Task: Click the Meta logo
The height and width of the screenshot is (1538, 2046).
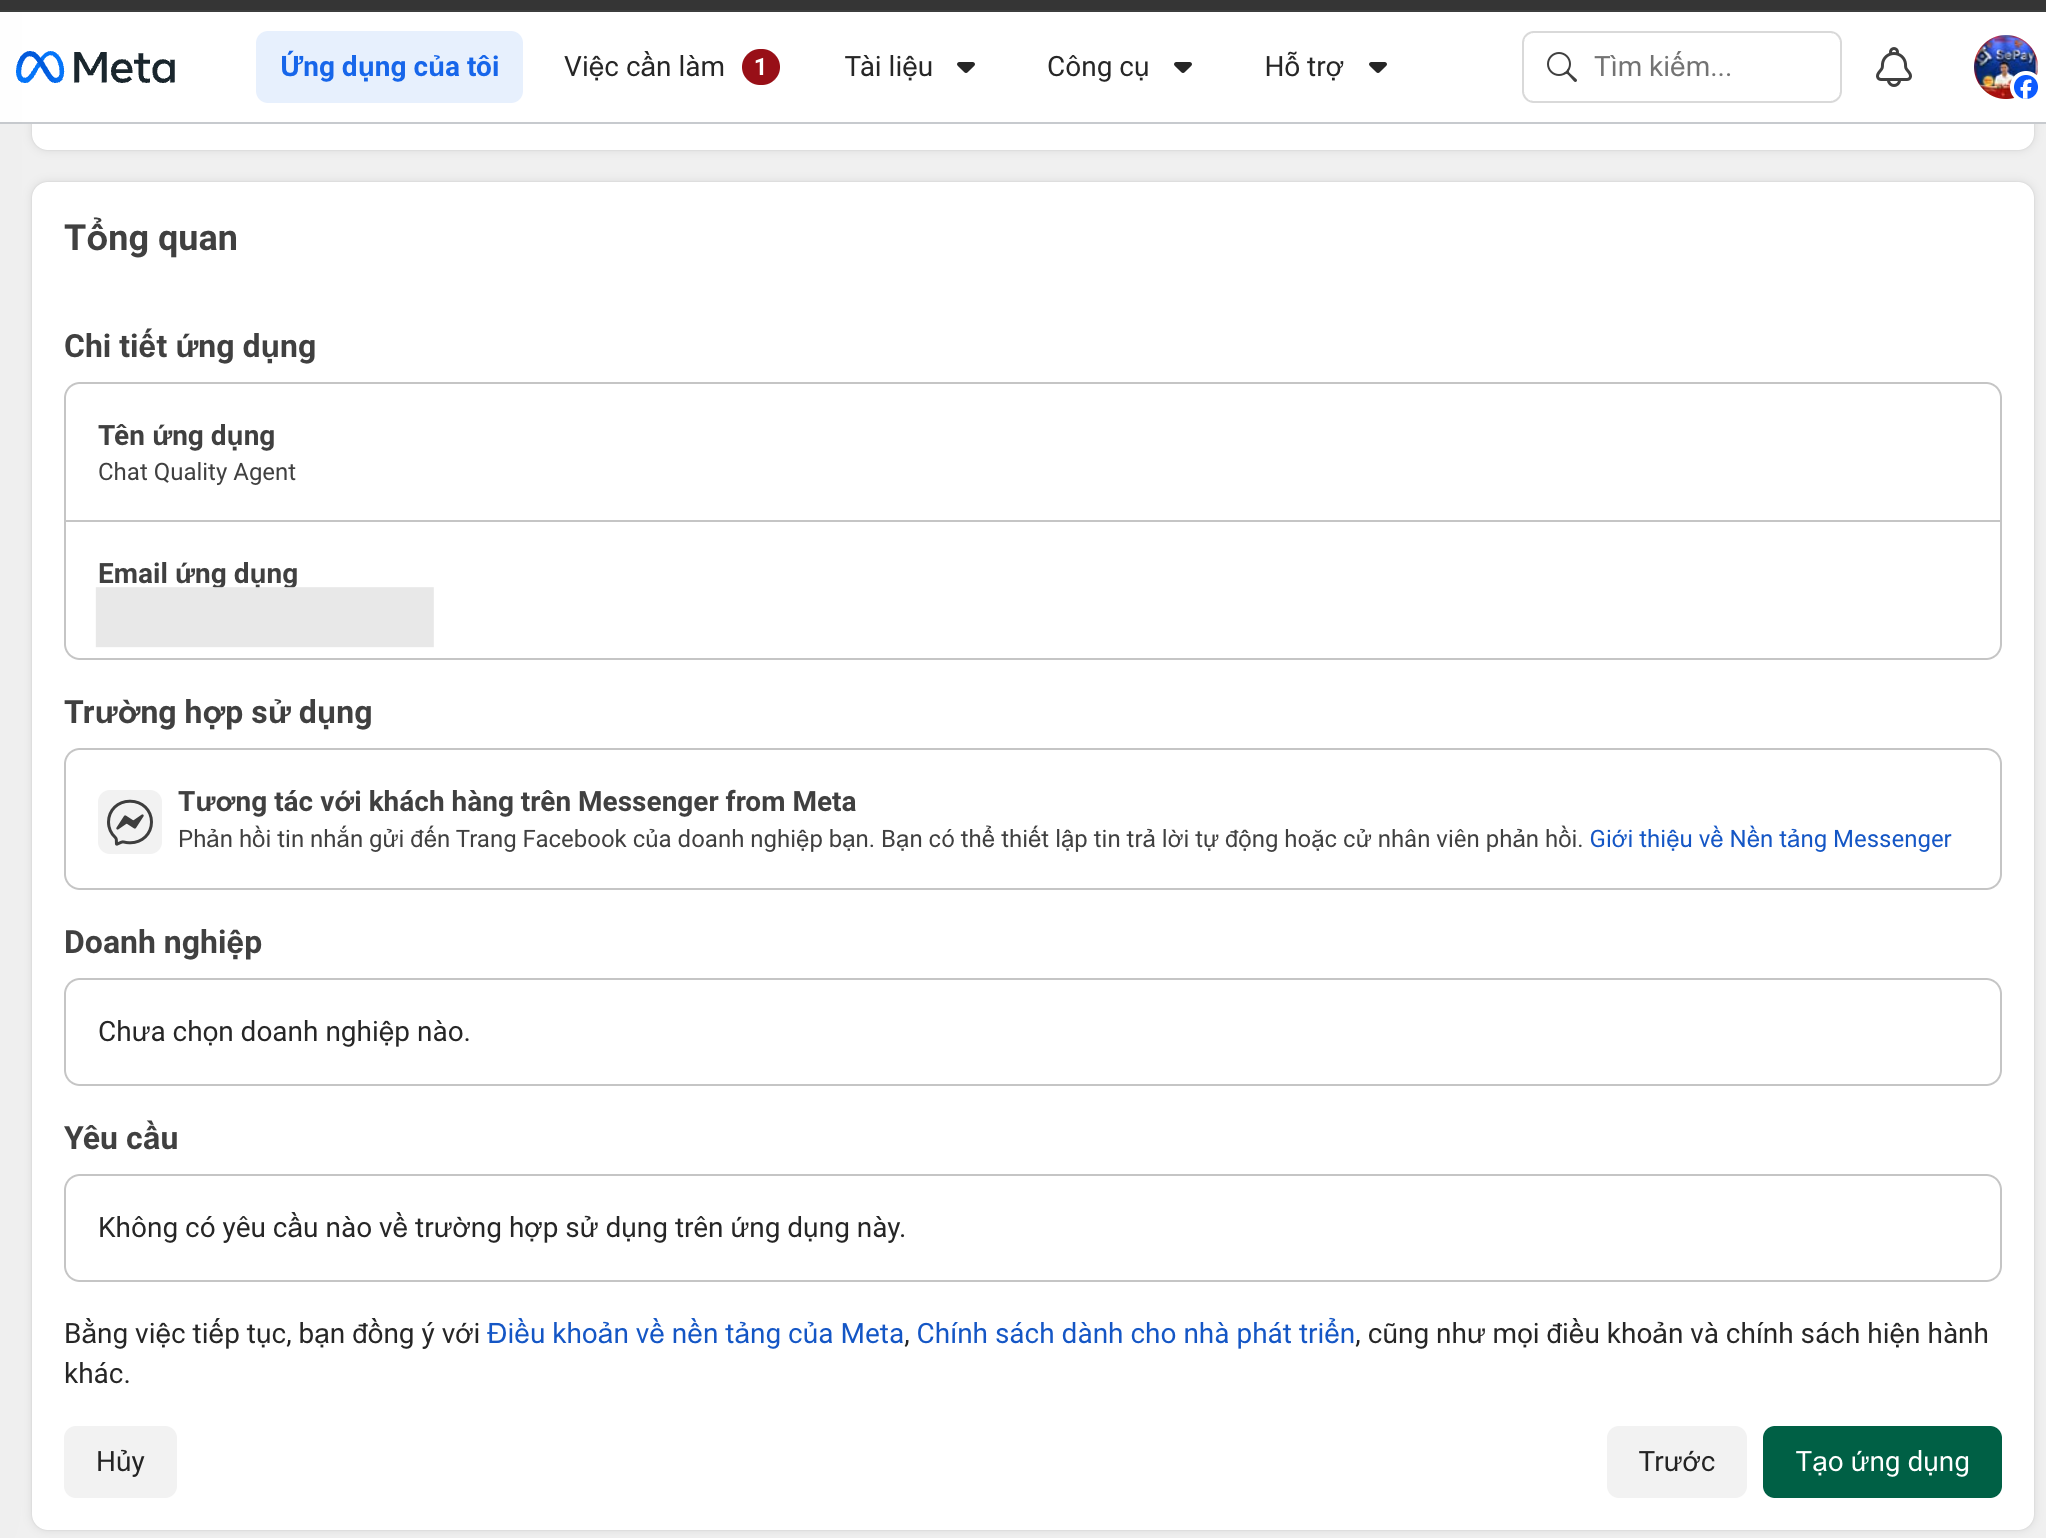Action: coord(96,66)
